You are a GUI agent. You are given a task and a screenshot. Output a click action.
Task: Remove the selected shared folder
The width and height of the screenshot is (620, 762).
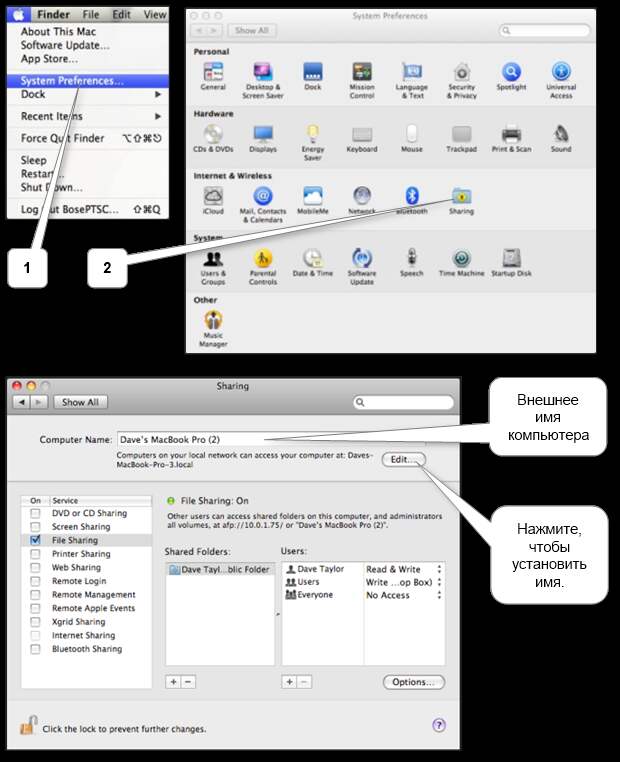(x=189, y=682)
